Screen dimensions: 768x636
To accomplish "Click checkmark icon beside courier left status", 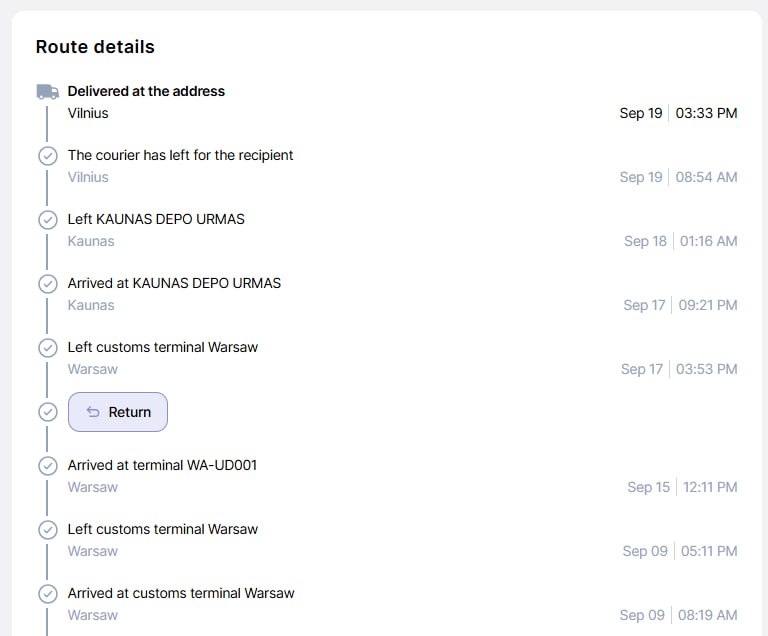I will [47, 156].
